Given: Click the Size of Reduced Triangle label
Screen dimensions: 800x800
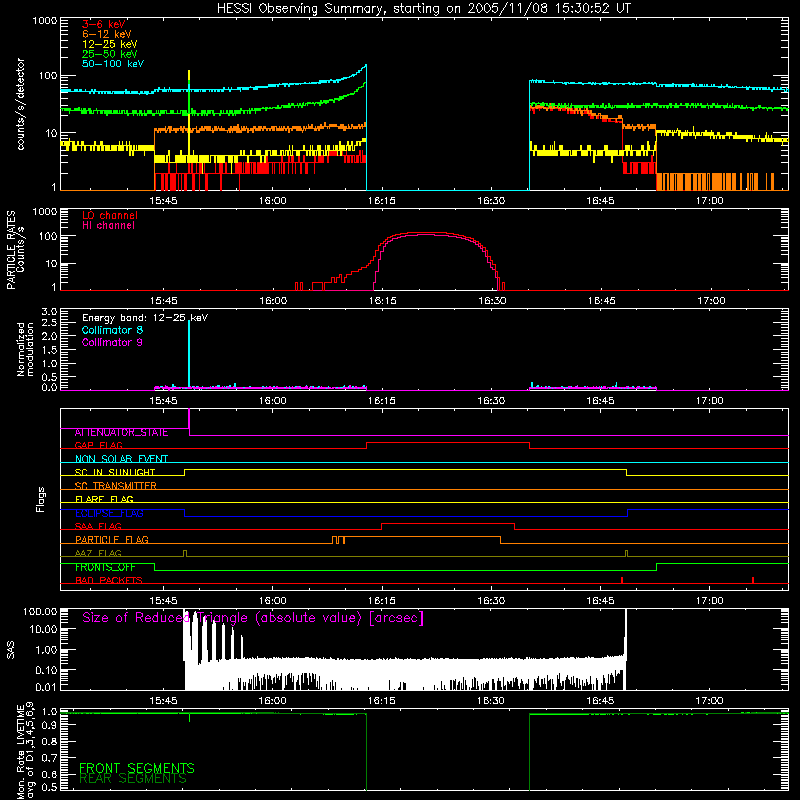Looking at the screenshot, I should (x=253, y=618).
